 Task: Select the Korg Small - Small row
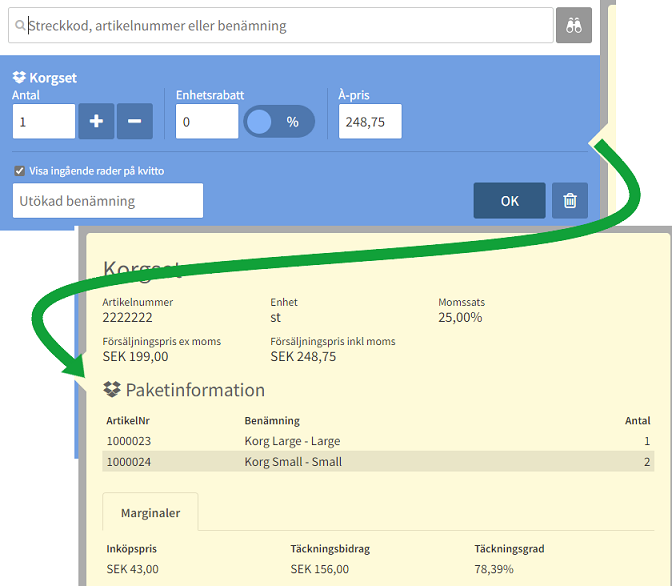coord(292,462)
